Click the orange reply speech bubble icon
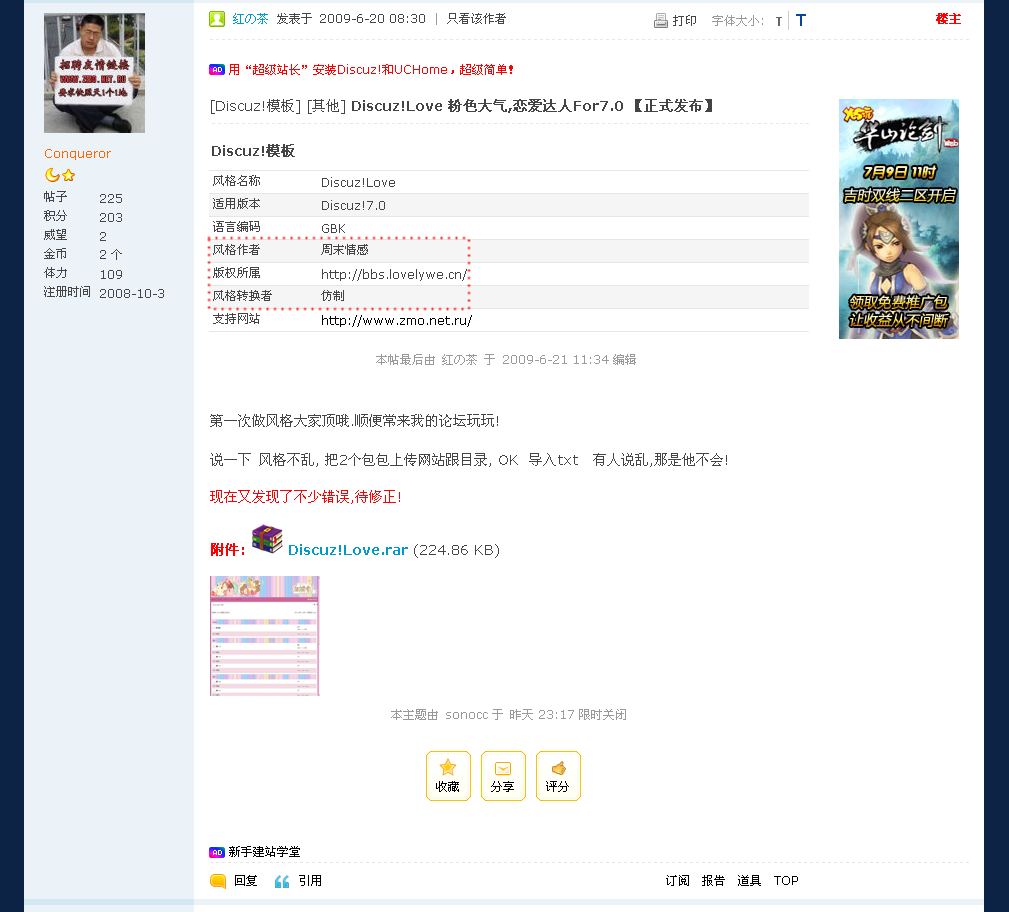Image resolution: width=1009 pixels, height=912 pixels. click(x=218, y=881)
